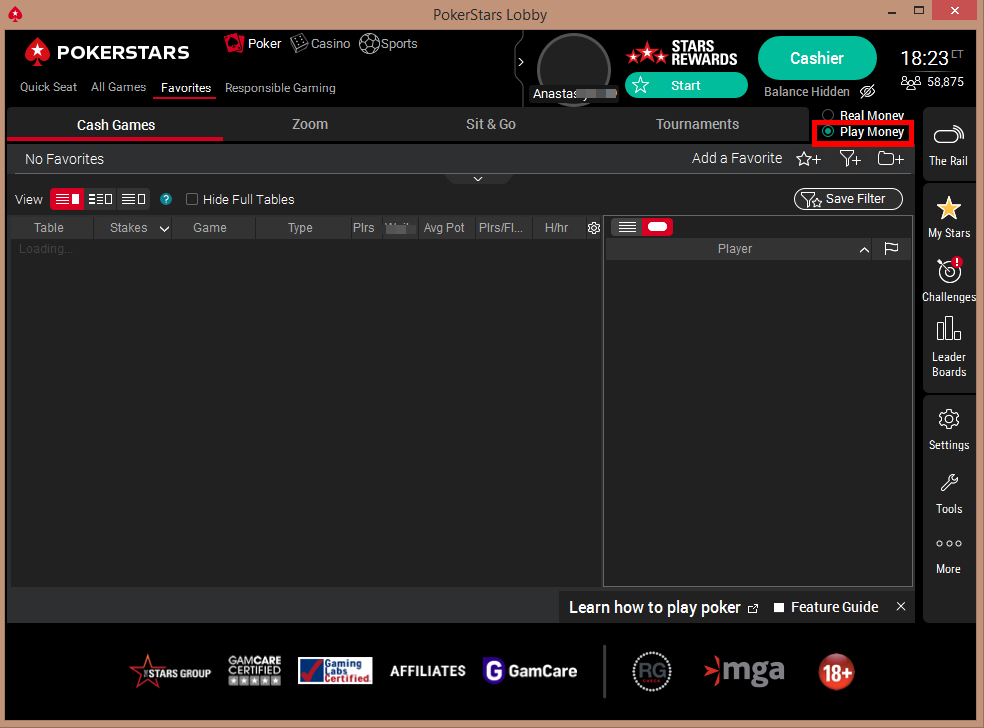Click the Gaming Labs Certified logo

[335, 670]
